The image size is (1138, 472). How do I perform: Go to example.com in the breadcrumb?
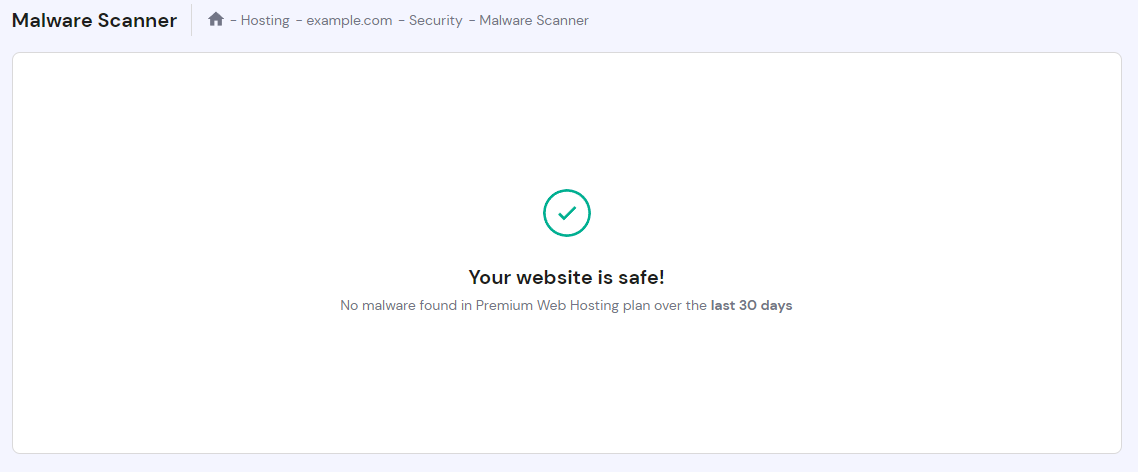click(349, 20)
